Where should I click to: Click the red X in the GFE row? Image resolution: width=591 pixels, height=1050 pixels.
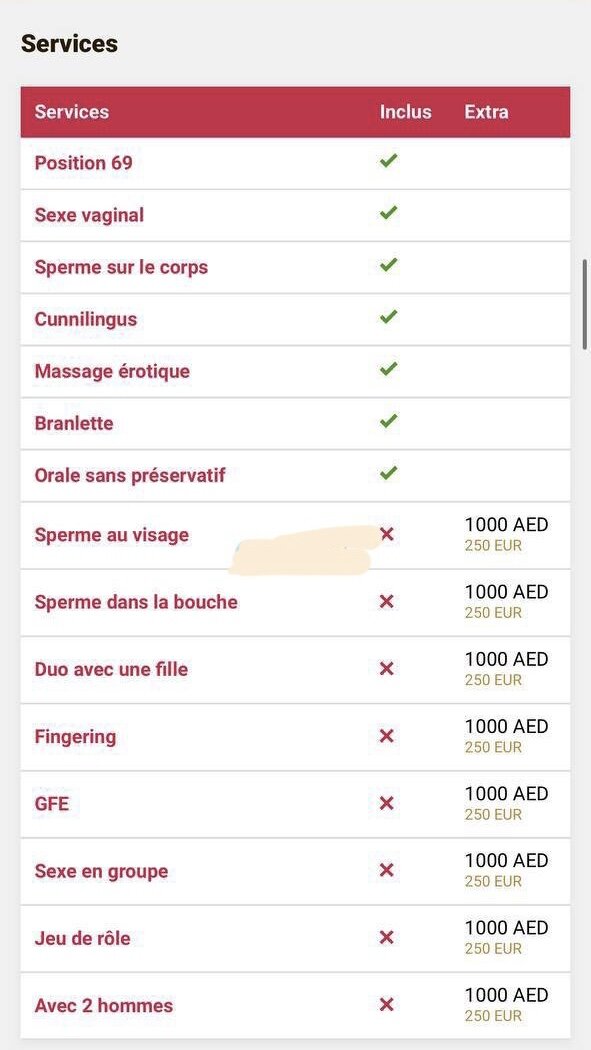point(386,803)
